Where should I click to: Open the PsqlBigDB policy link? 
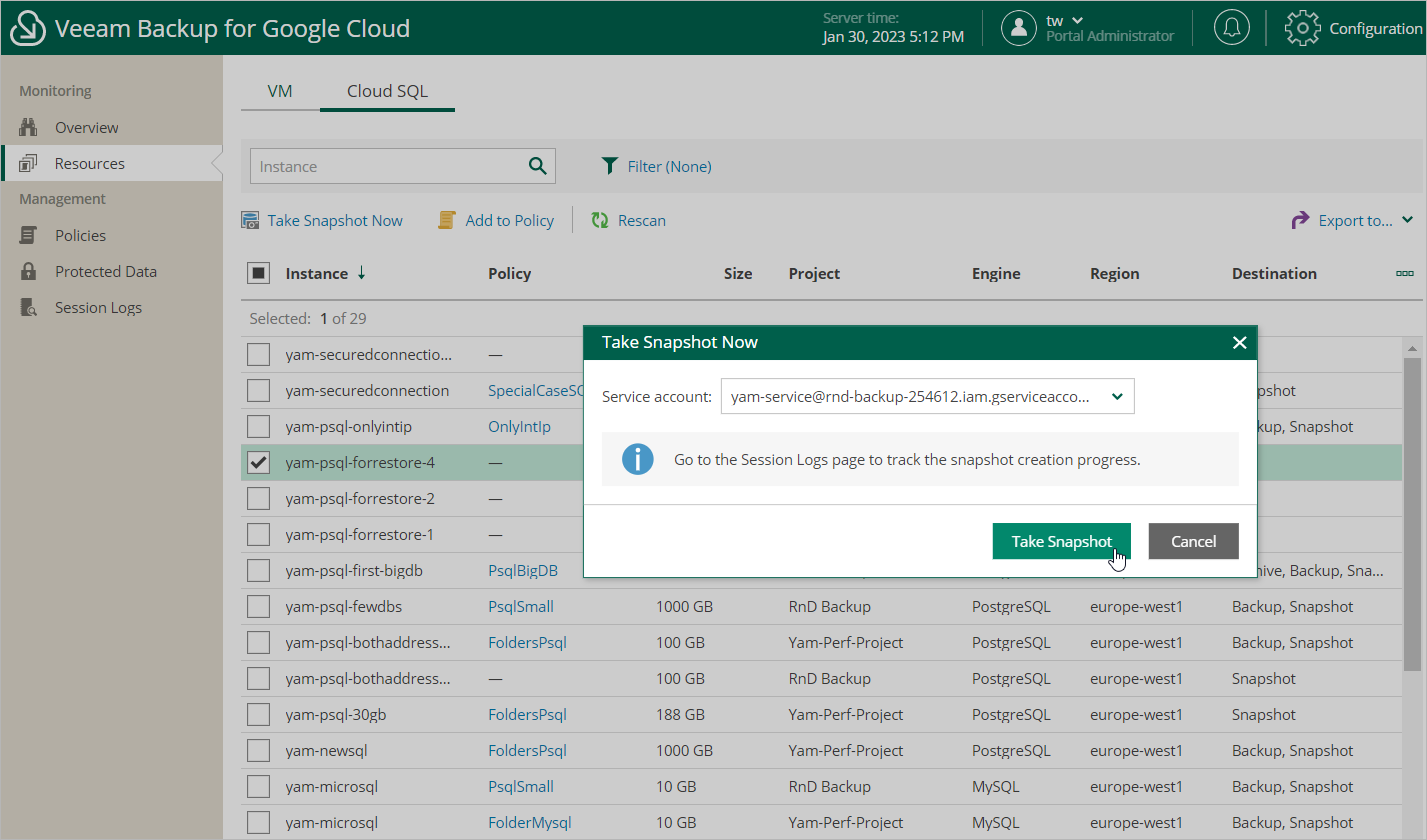coord(523,571)
